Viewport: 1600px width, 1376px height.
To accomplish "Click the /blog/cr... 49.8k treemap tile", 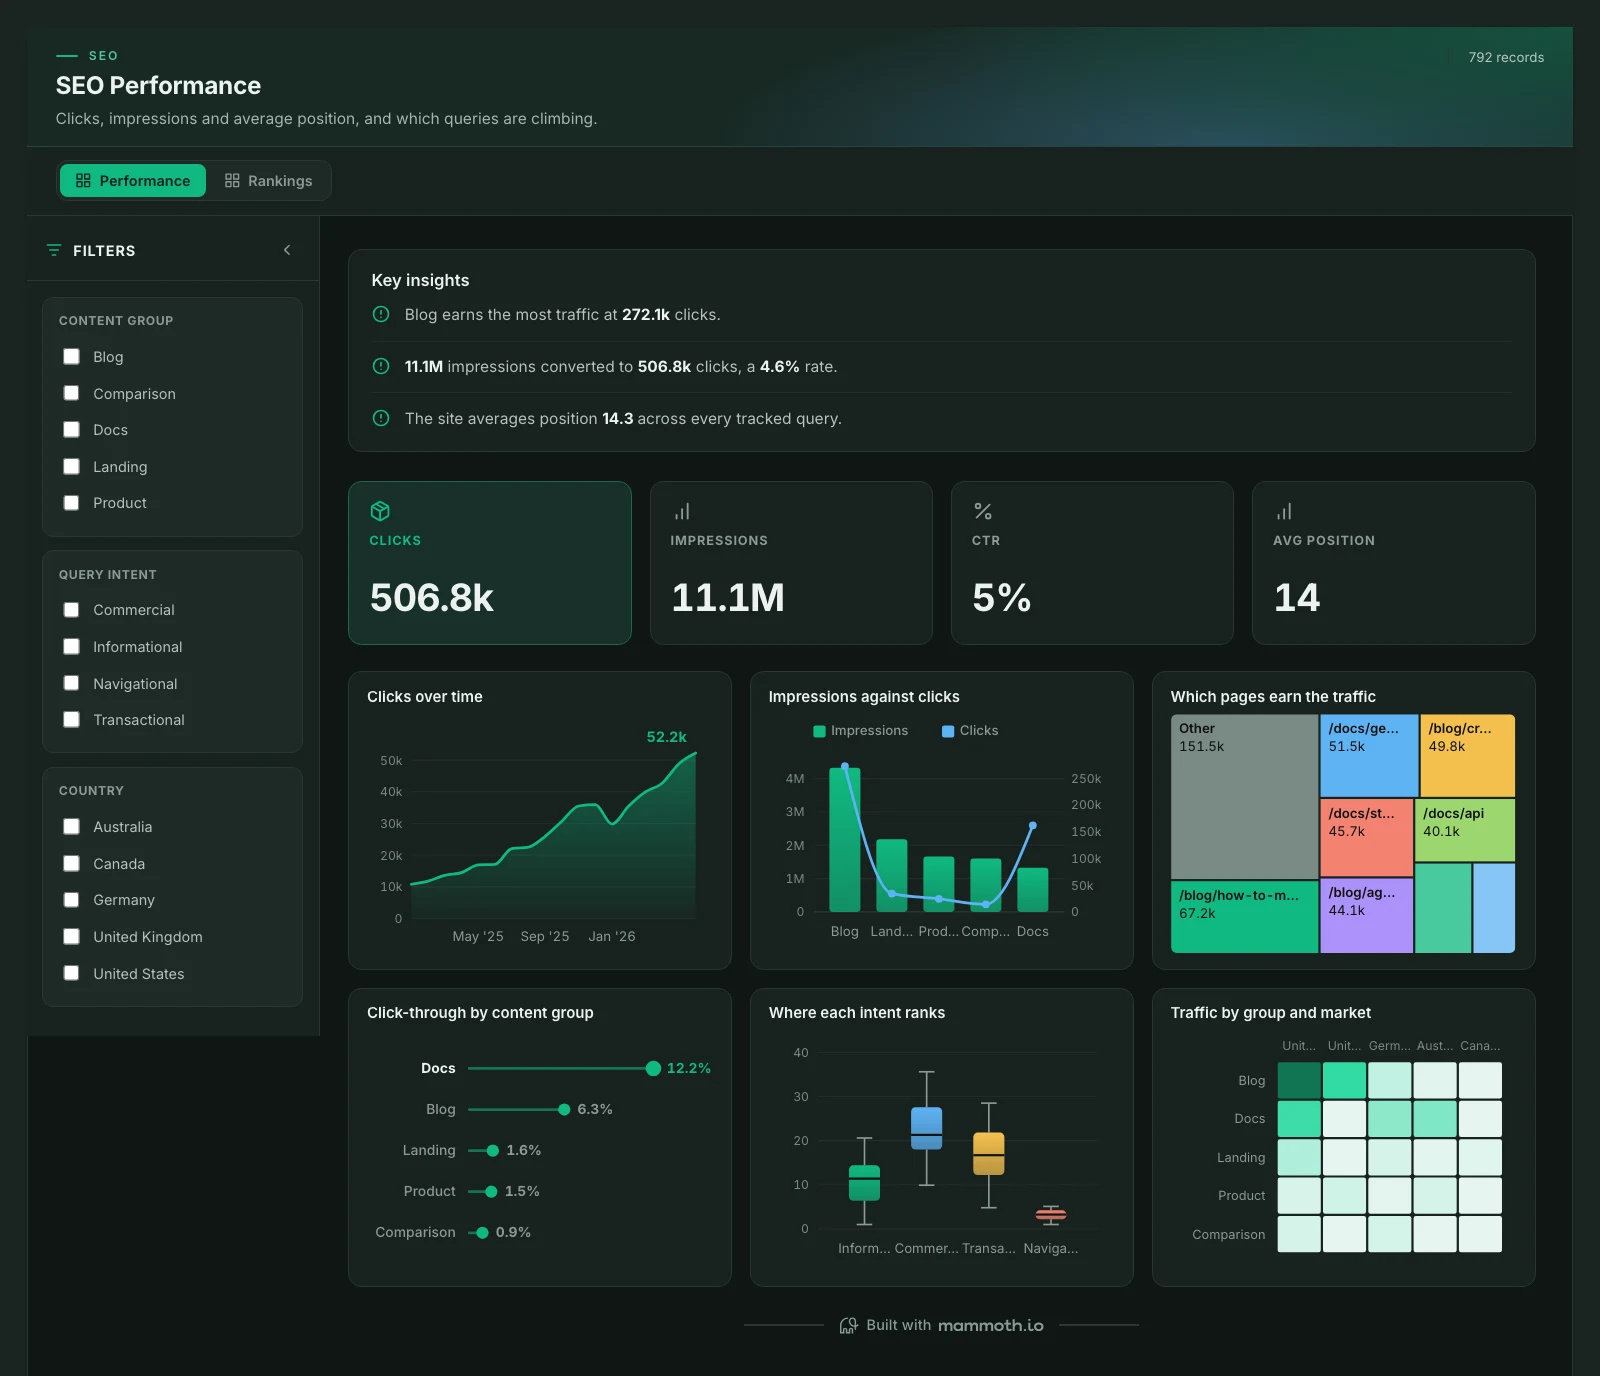I will [1468, 755].
